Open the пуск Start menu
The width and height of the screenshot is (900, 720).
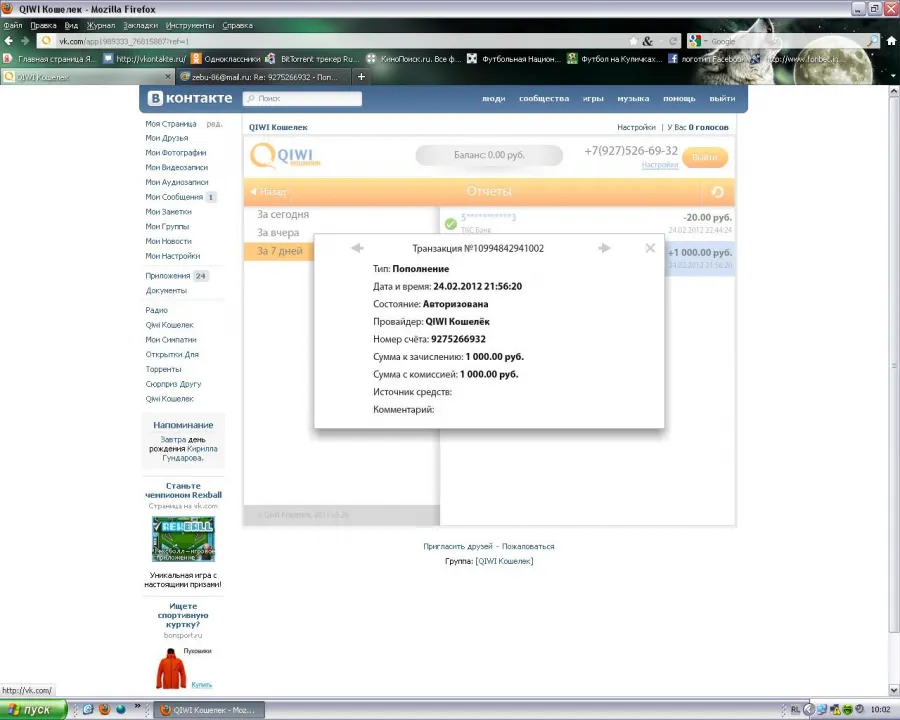point(33,710)
